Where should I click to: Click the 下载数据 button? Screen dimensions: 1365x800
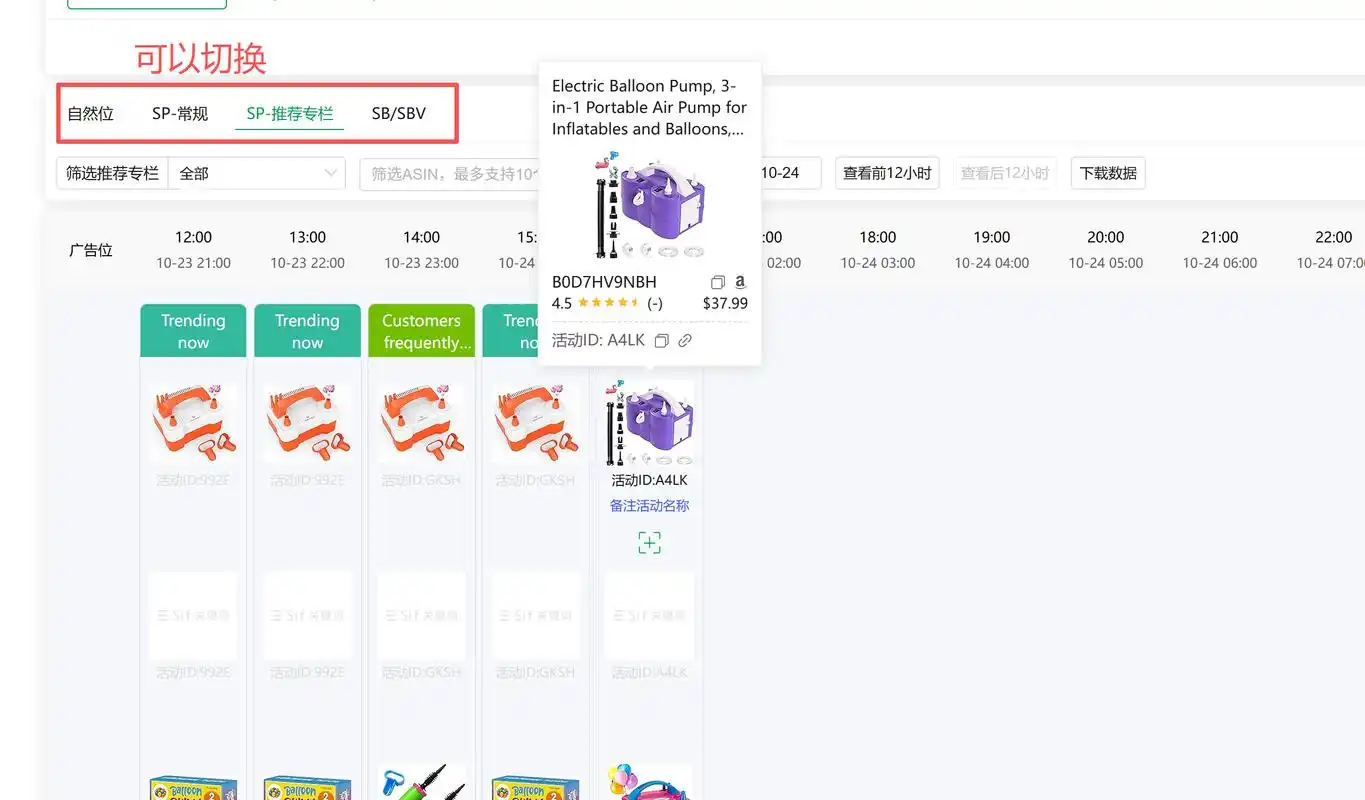tap(1107, 172)
